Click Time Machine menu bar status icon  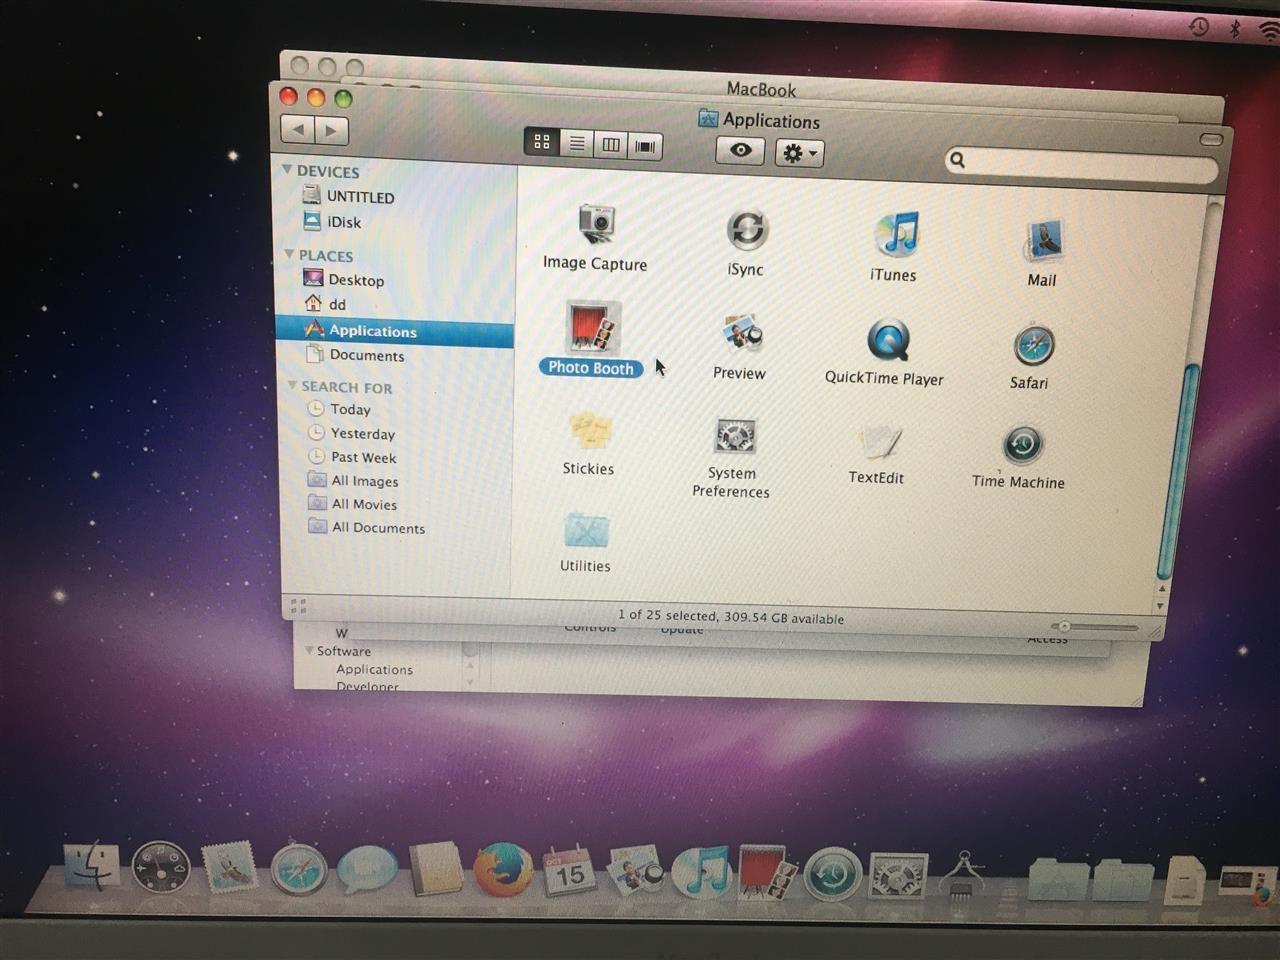tap(1199, 26)
